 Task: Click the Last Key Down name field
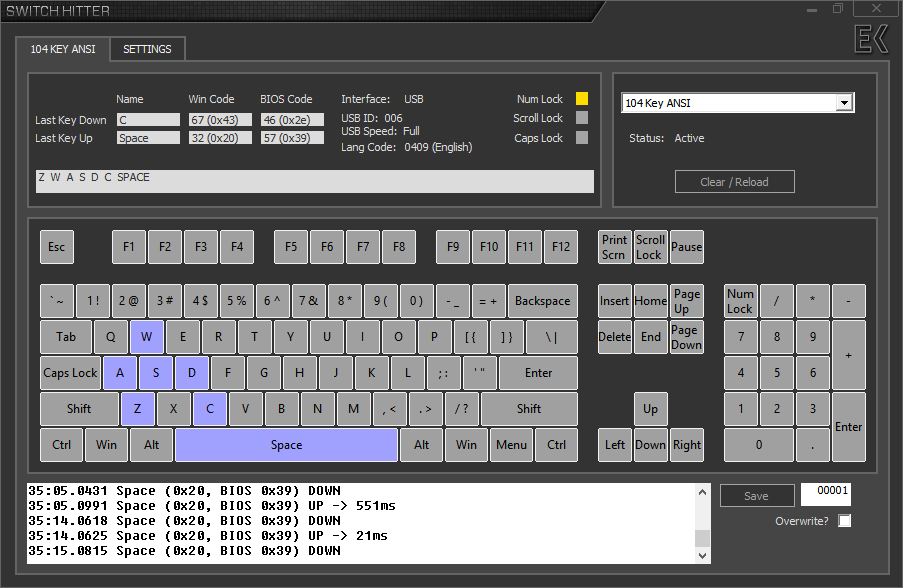[x=148, y=120]
